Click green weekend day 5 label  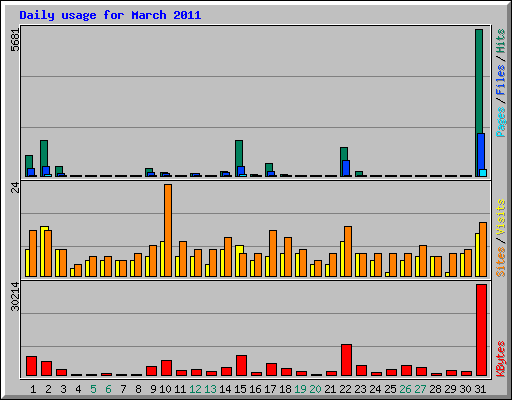(x=93, y=389)
